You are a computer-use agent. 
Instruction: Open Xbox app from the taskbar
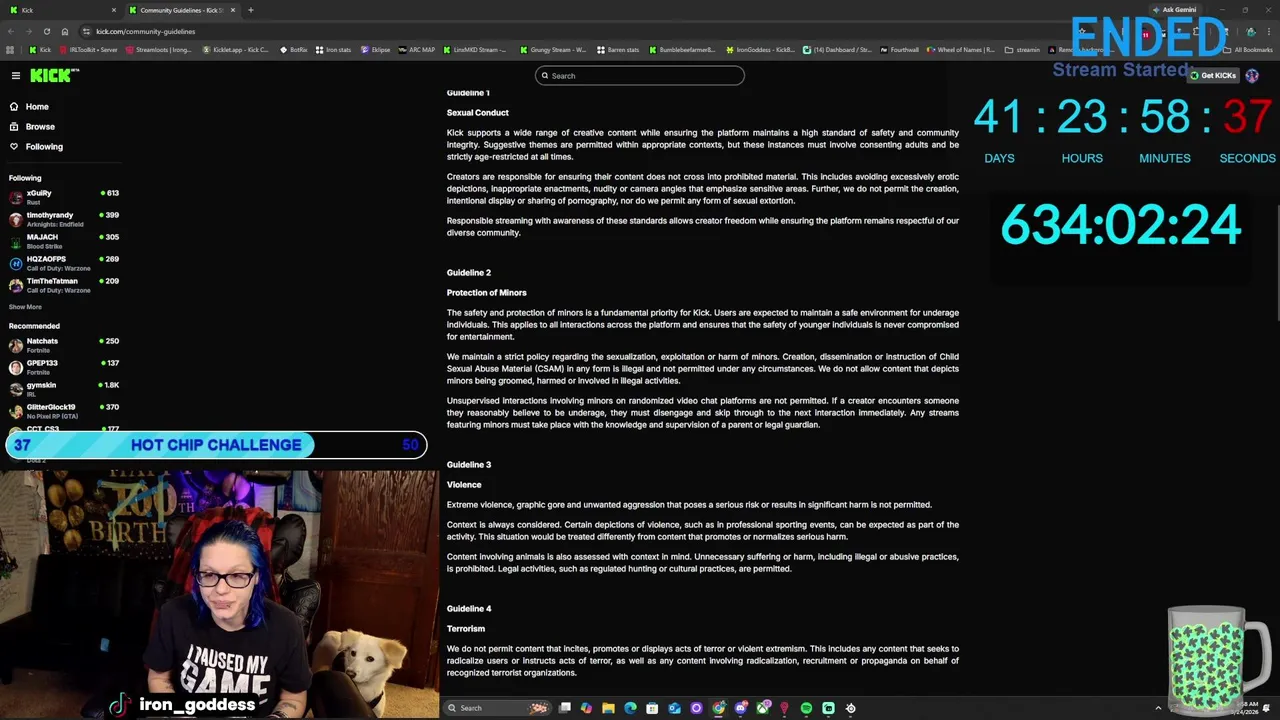[762, 708]
